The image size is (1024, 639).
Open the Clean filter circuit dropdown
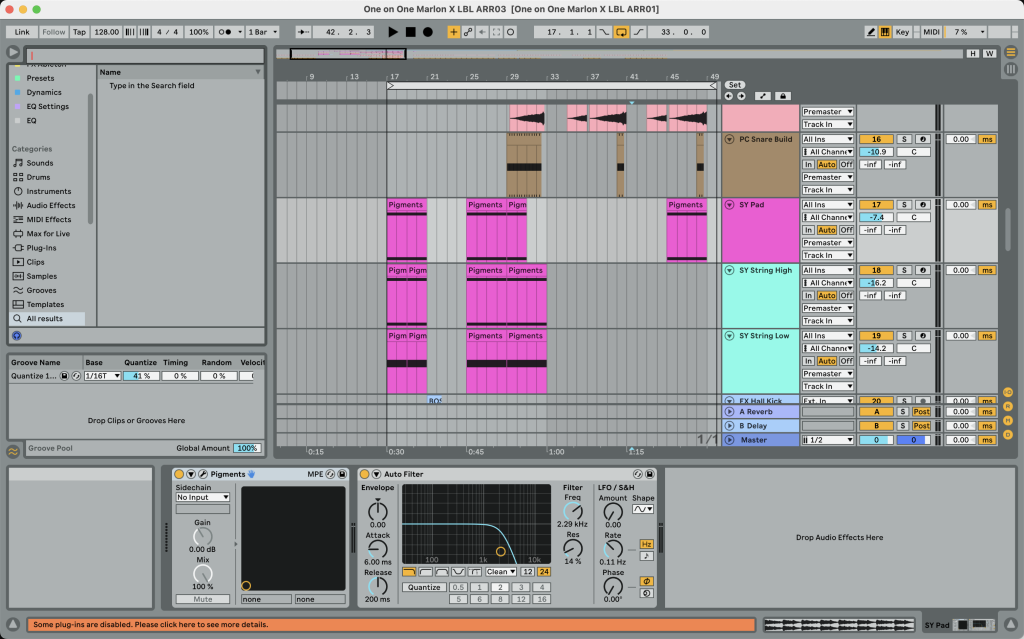(x=499, y=572)
